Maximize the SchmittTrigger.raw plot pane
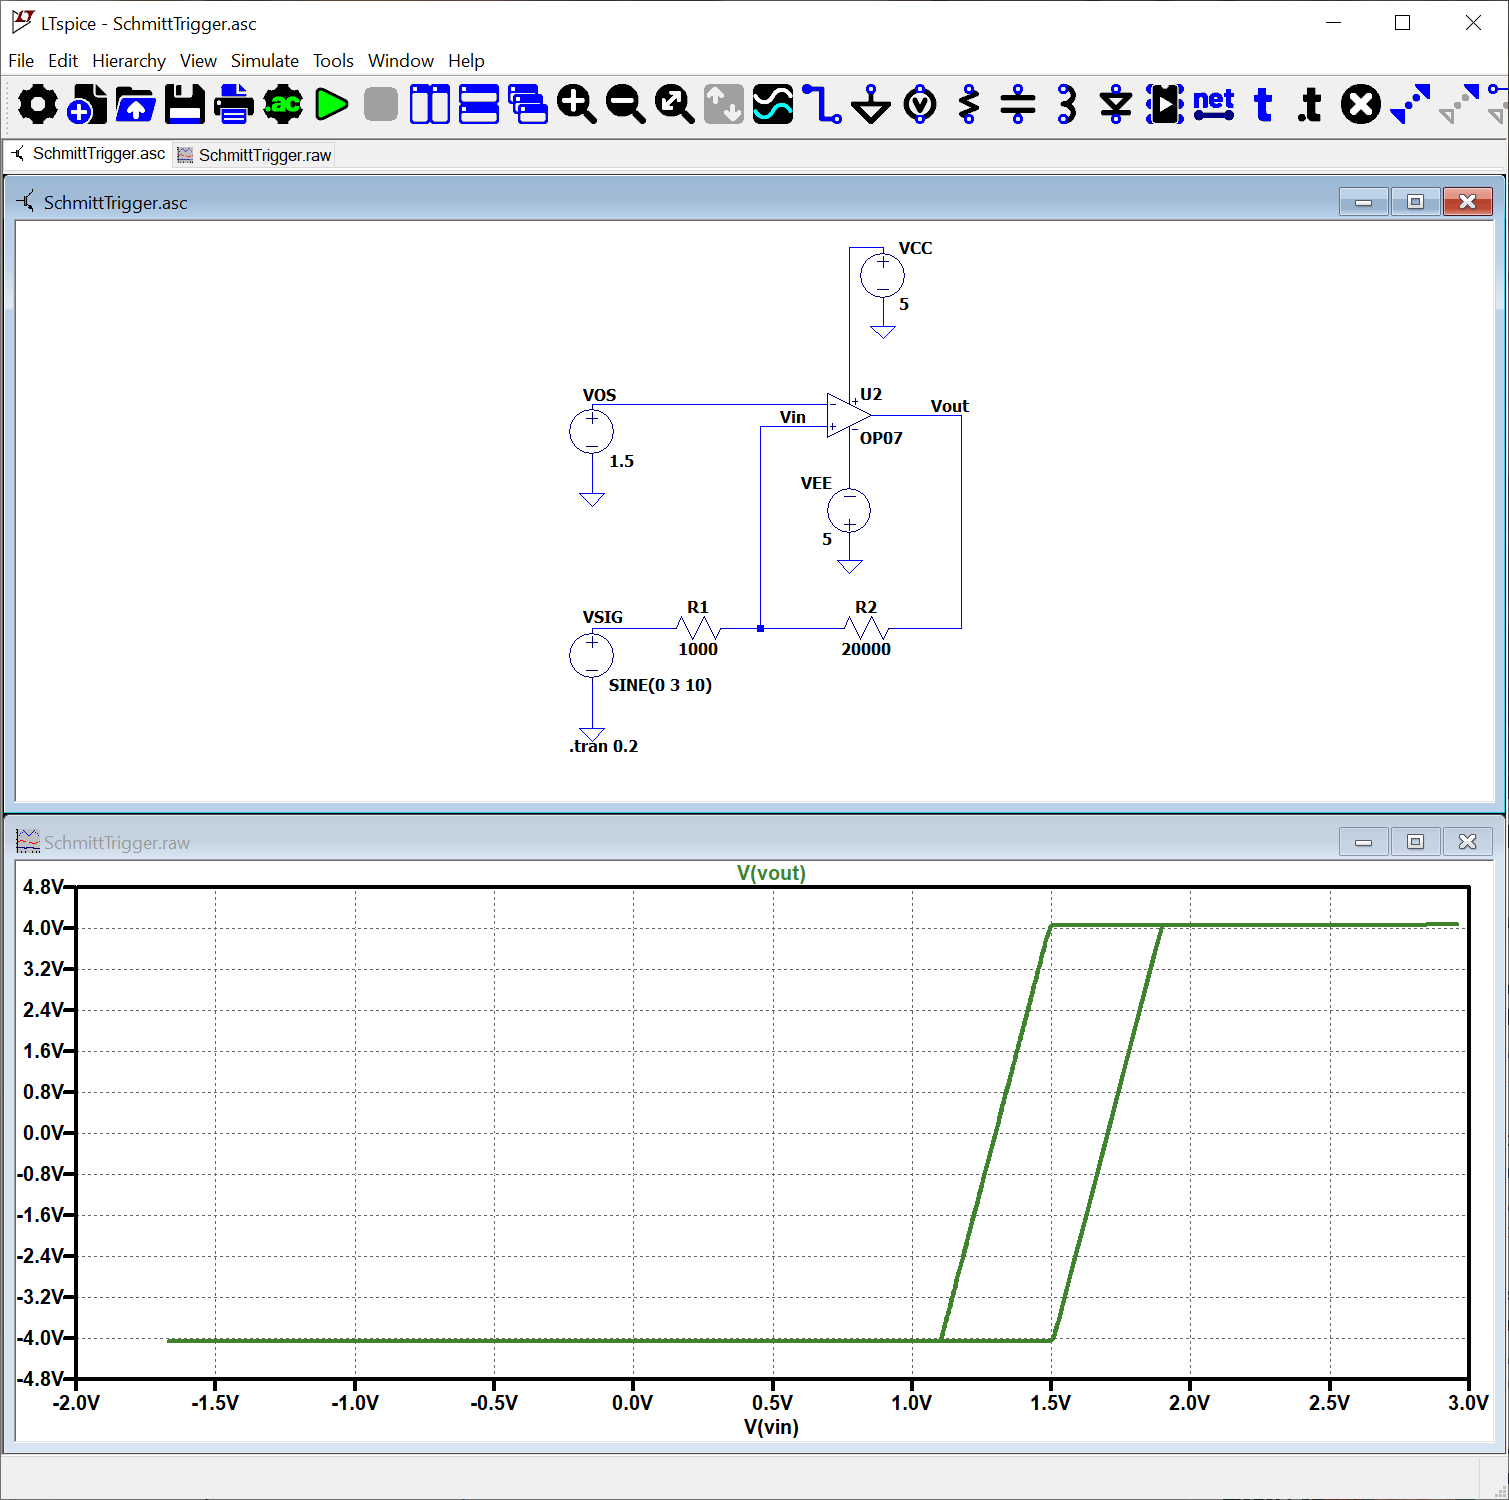1509x1500 pixels. tap(1415, 842)
